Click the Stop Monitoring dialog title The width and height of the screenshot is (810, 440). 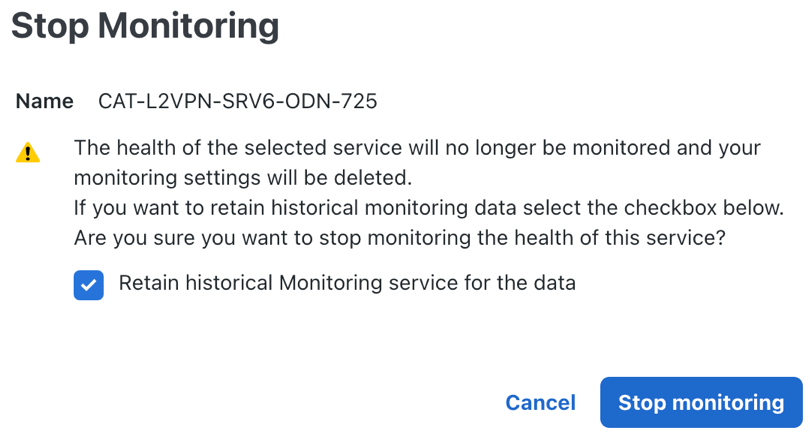click(x=145, y=27)
